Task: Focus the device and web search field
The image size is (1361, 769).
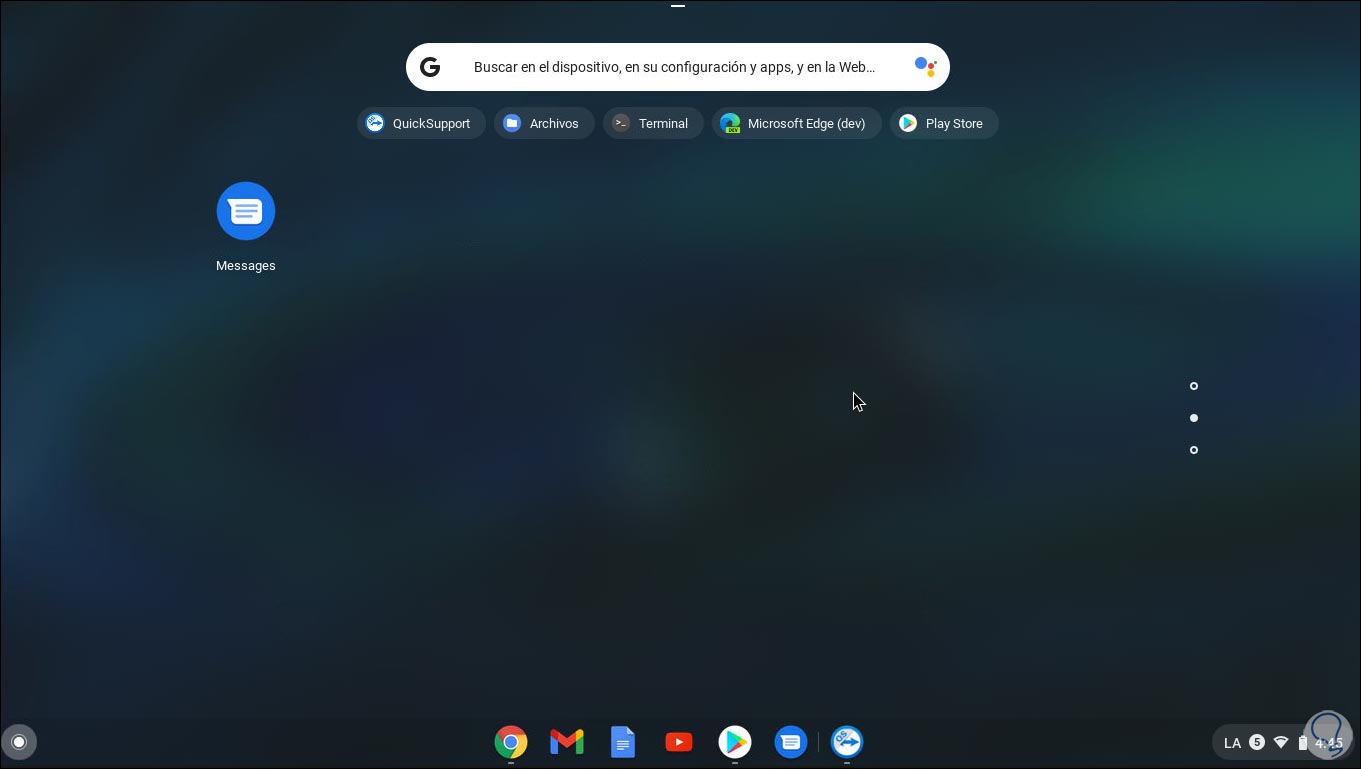Action: tap(678, 67)
